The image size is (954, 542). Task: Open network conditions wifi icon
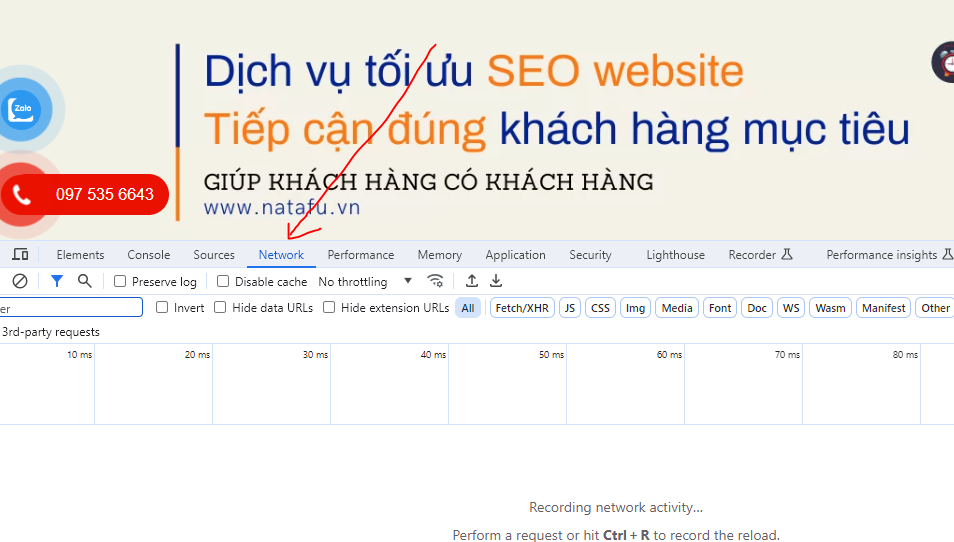[x=435, y=281]
